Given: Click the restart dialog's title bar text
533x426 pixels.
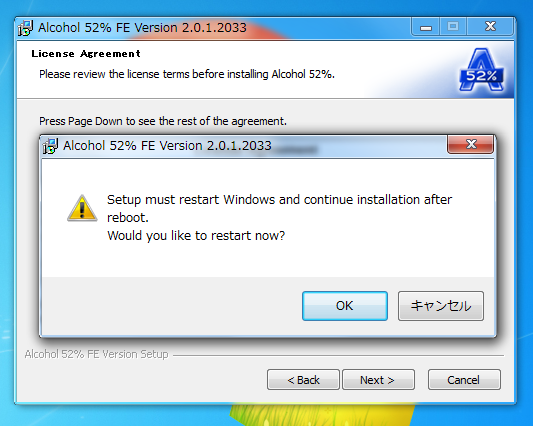Looking at the screenshot, I should (167, 146).
